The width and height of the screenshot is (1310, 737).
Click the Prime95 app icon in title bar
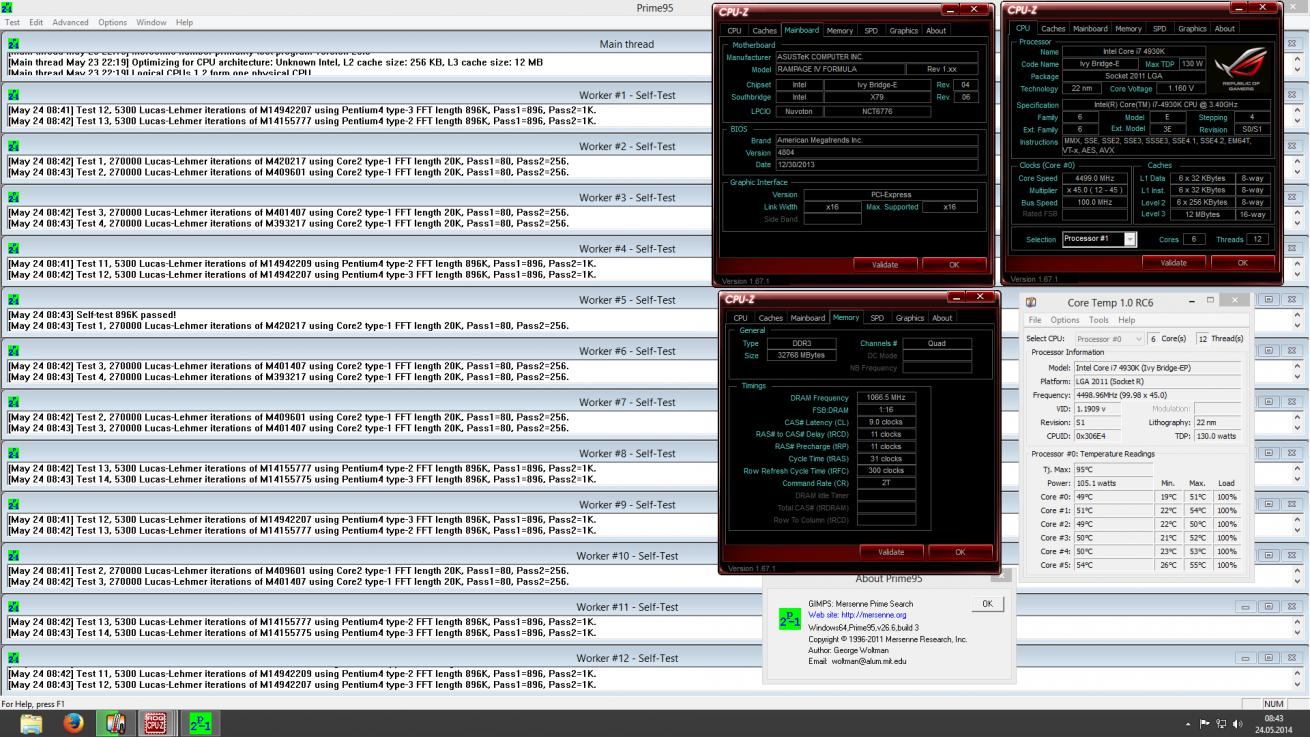8,8
